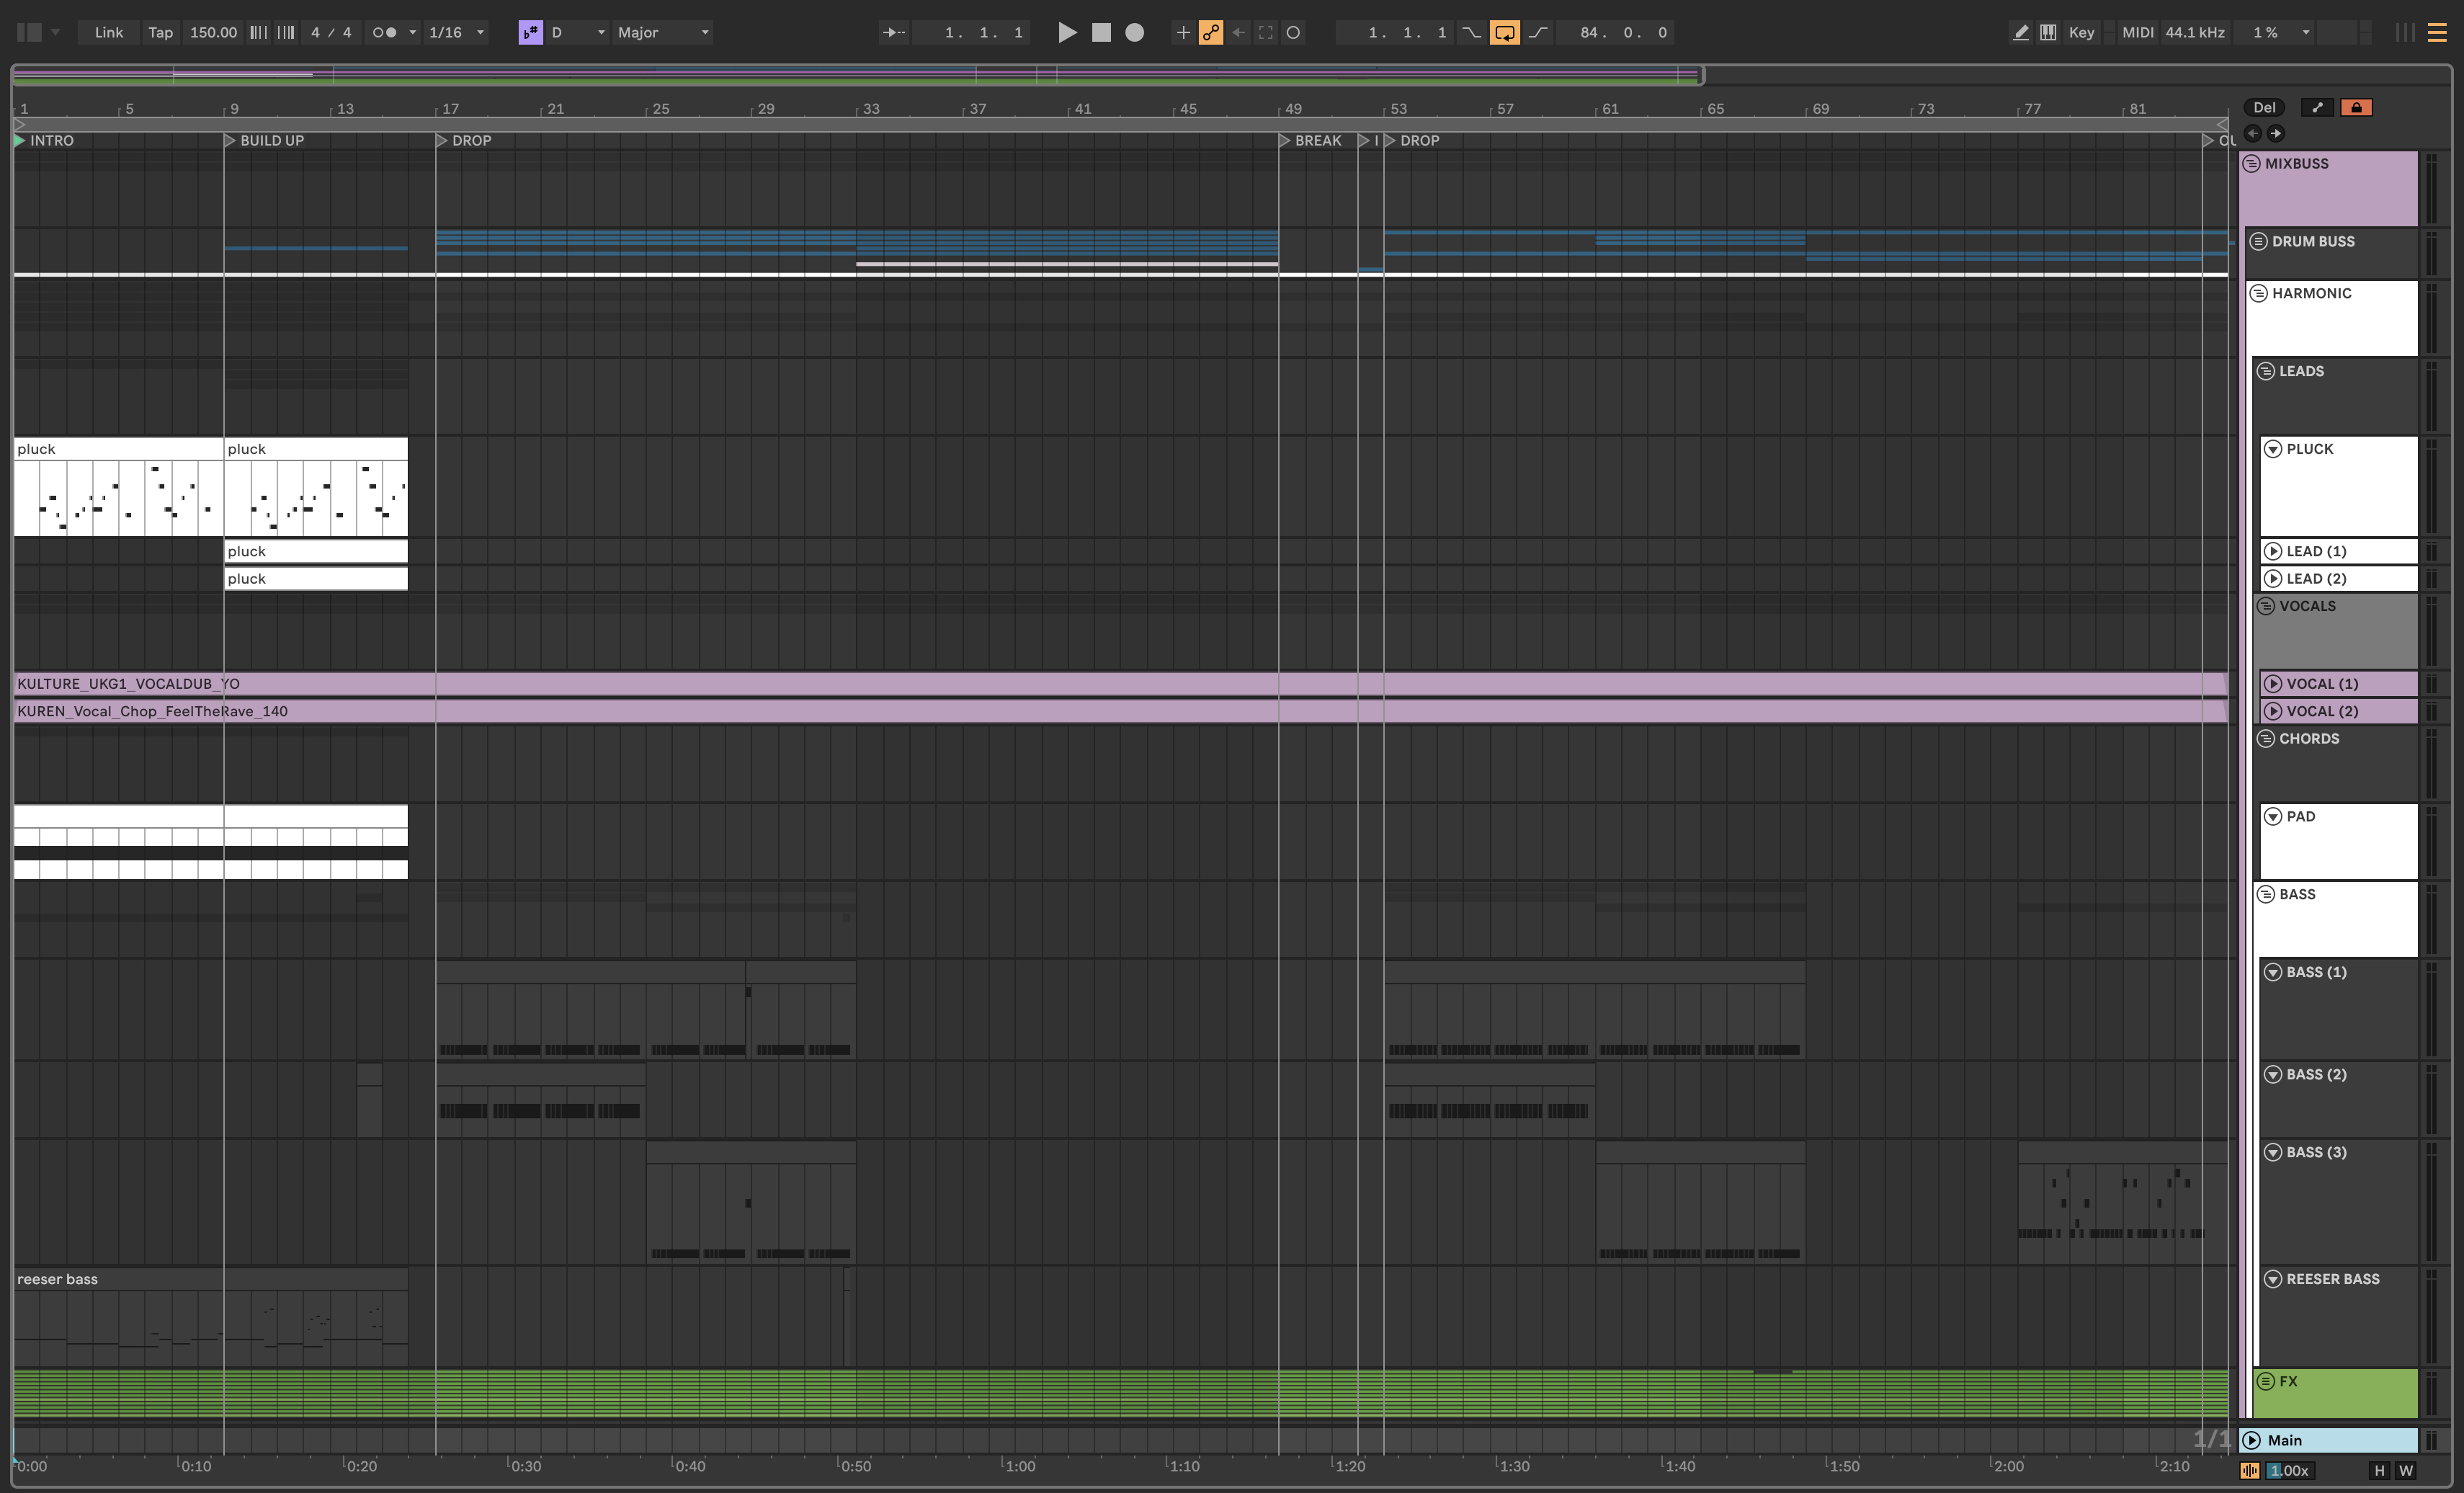This screenshot has height=1493, width=2464.
Task: Click the Del locator button
Action: [x=2264, y=107]
